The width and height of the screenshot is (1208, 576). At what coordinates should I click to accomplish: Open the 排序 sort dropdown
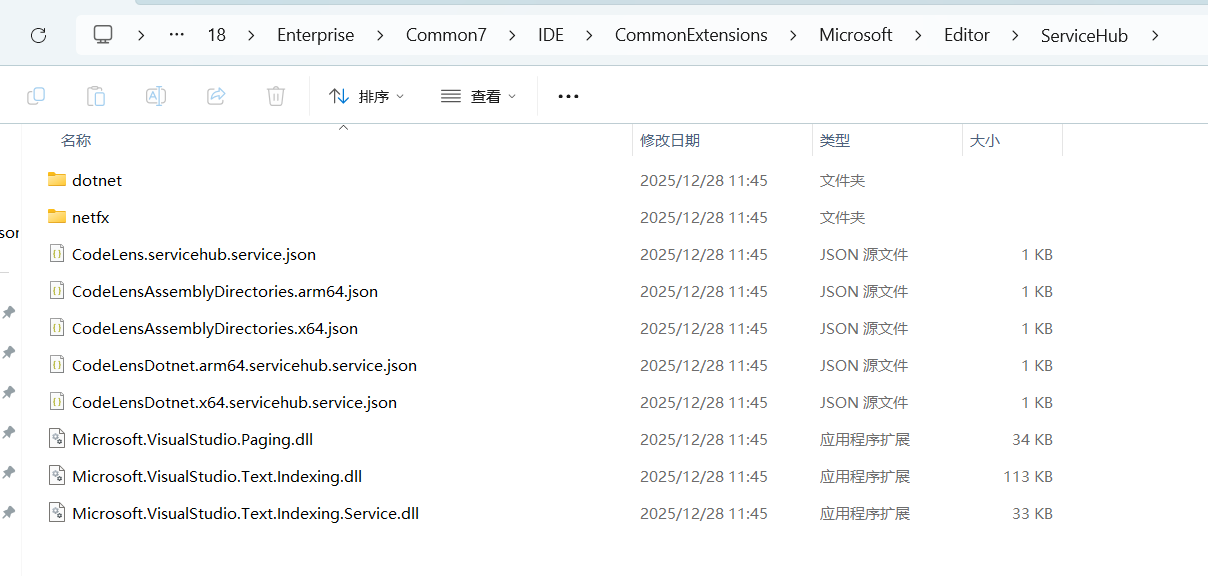pos(366,96)
